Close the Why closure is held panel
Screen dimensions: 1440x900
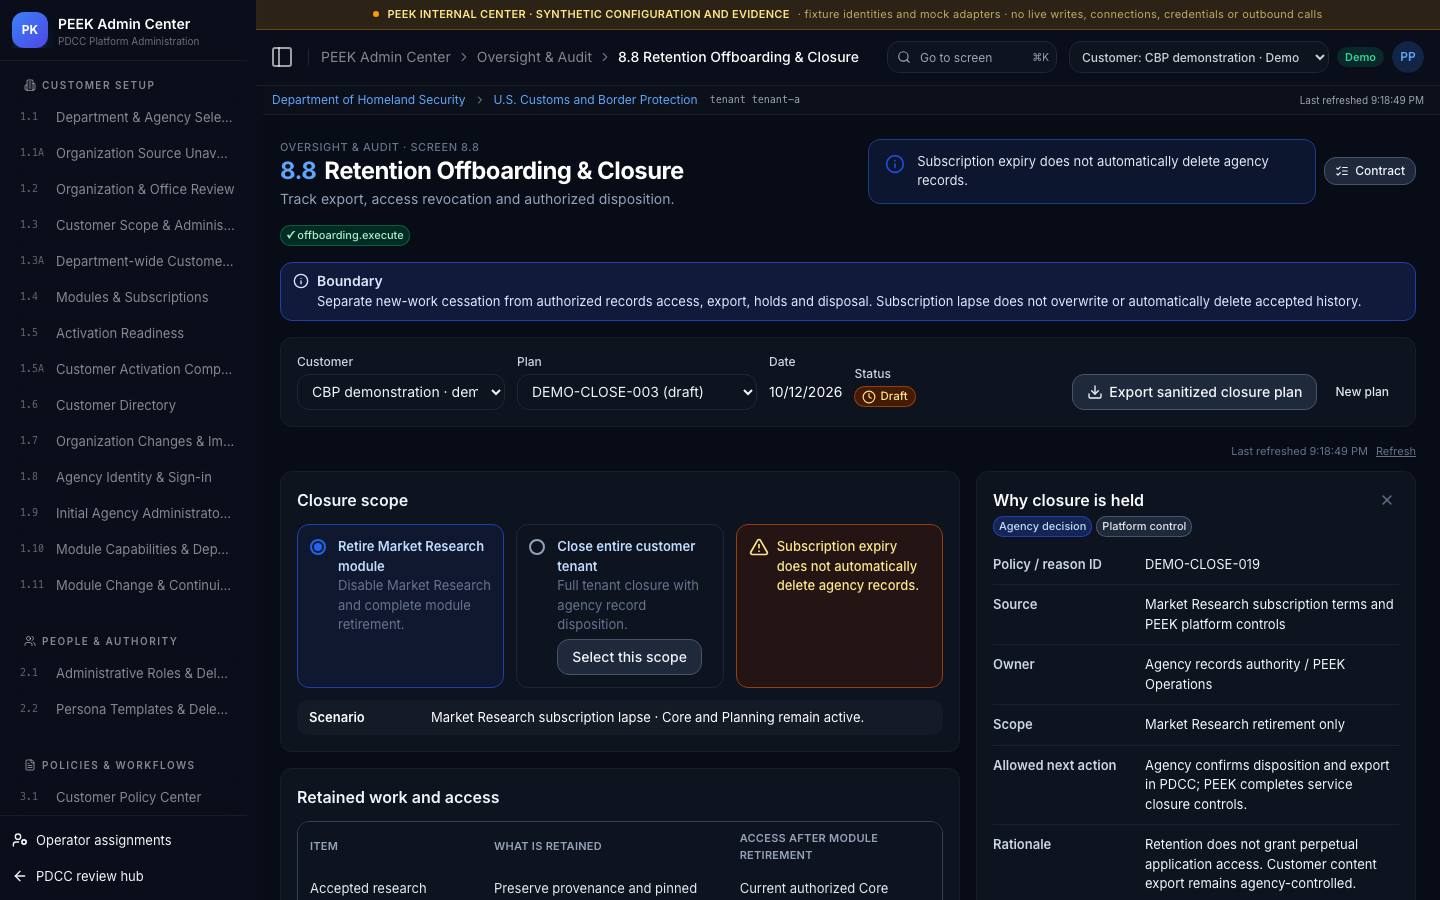coord(1386,500)
